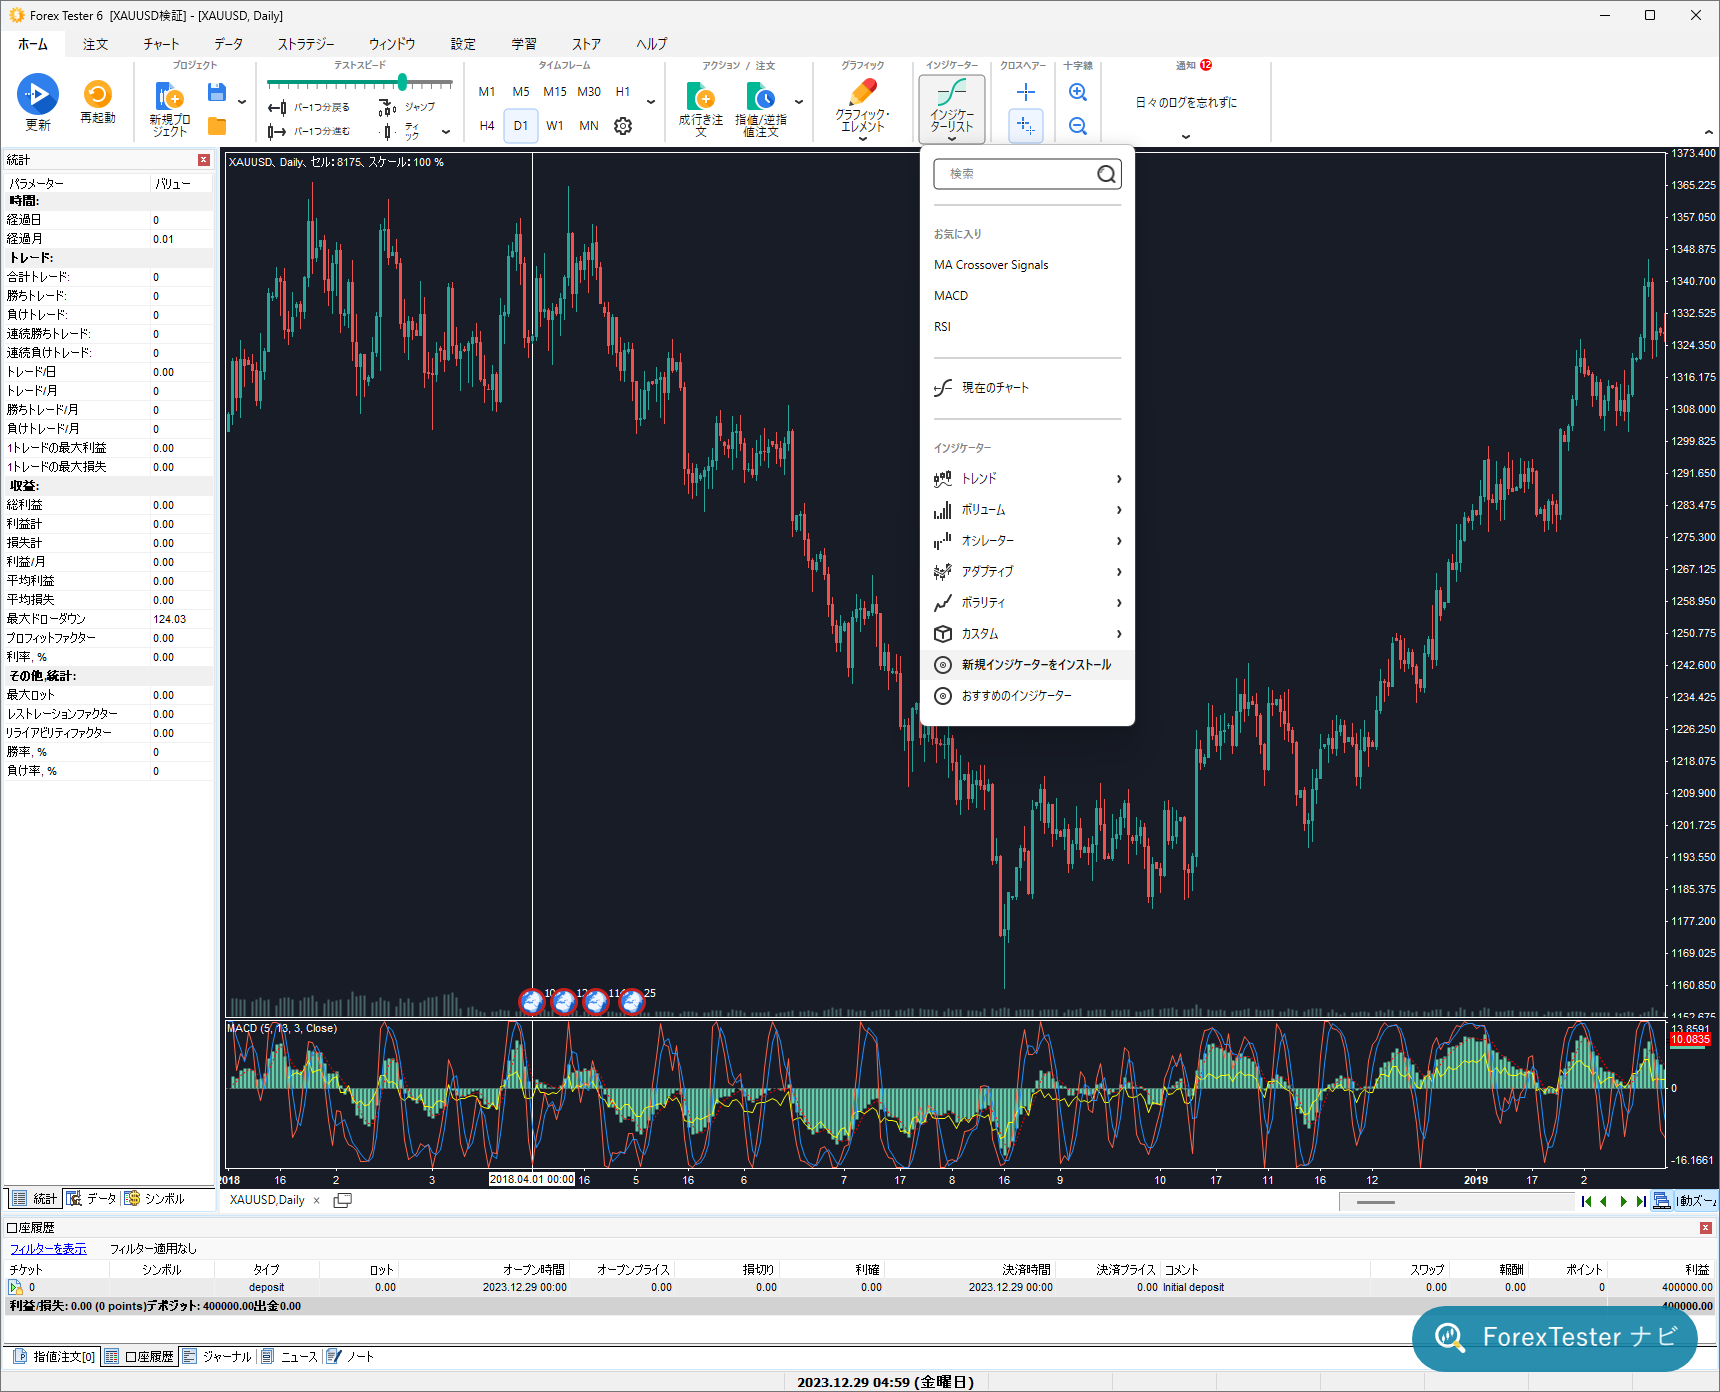Image resolution: width=1720 pixels, height=1392 pixels.
Task: Click the crosshair plus icon
Action: [1026, 92]
